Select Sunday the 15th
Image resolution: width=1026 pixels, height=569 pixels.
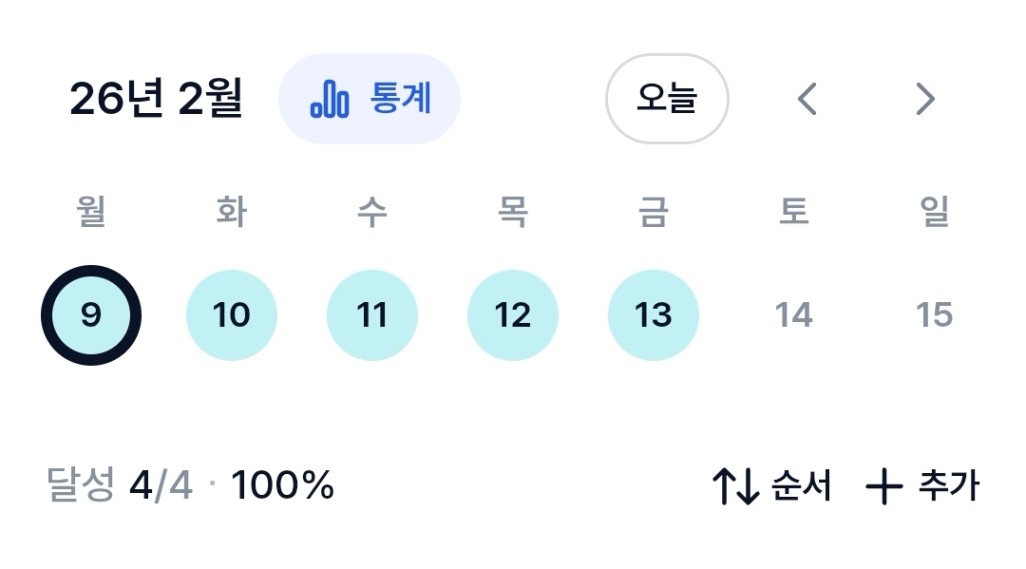tap(934, 315)
